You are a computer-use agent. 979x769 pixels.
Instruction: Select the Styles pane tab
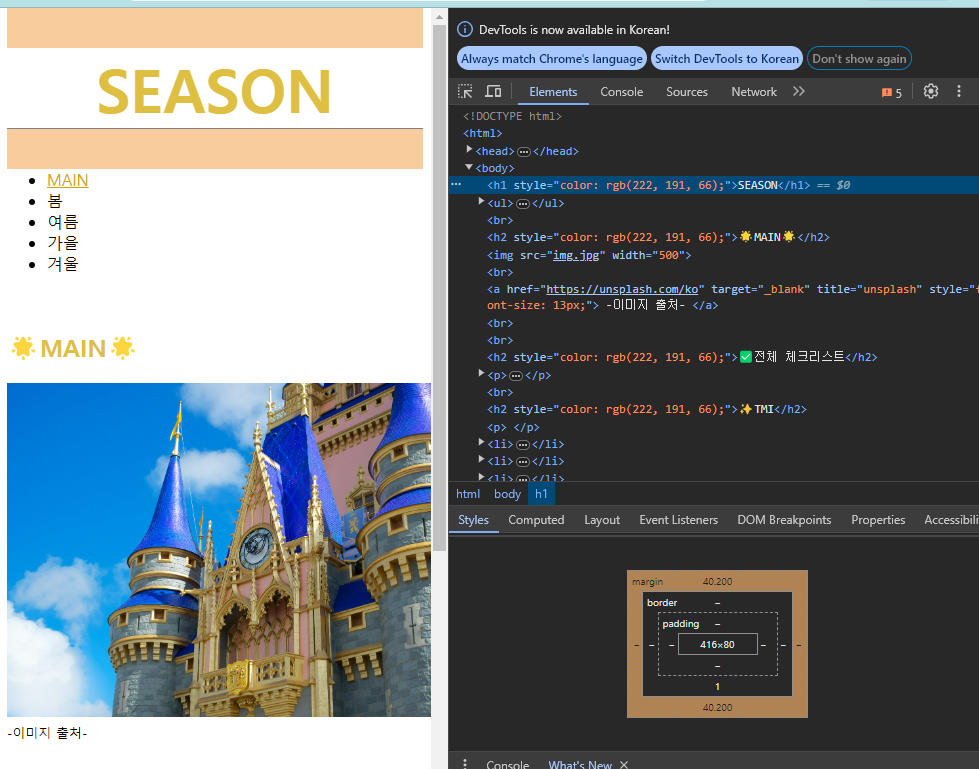(x=473, y=520)
